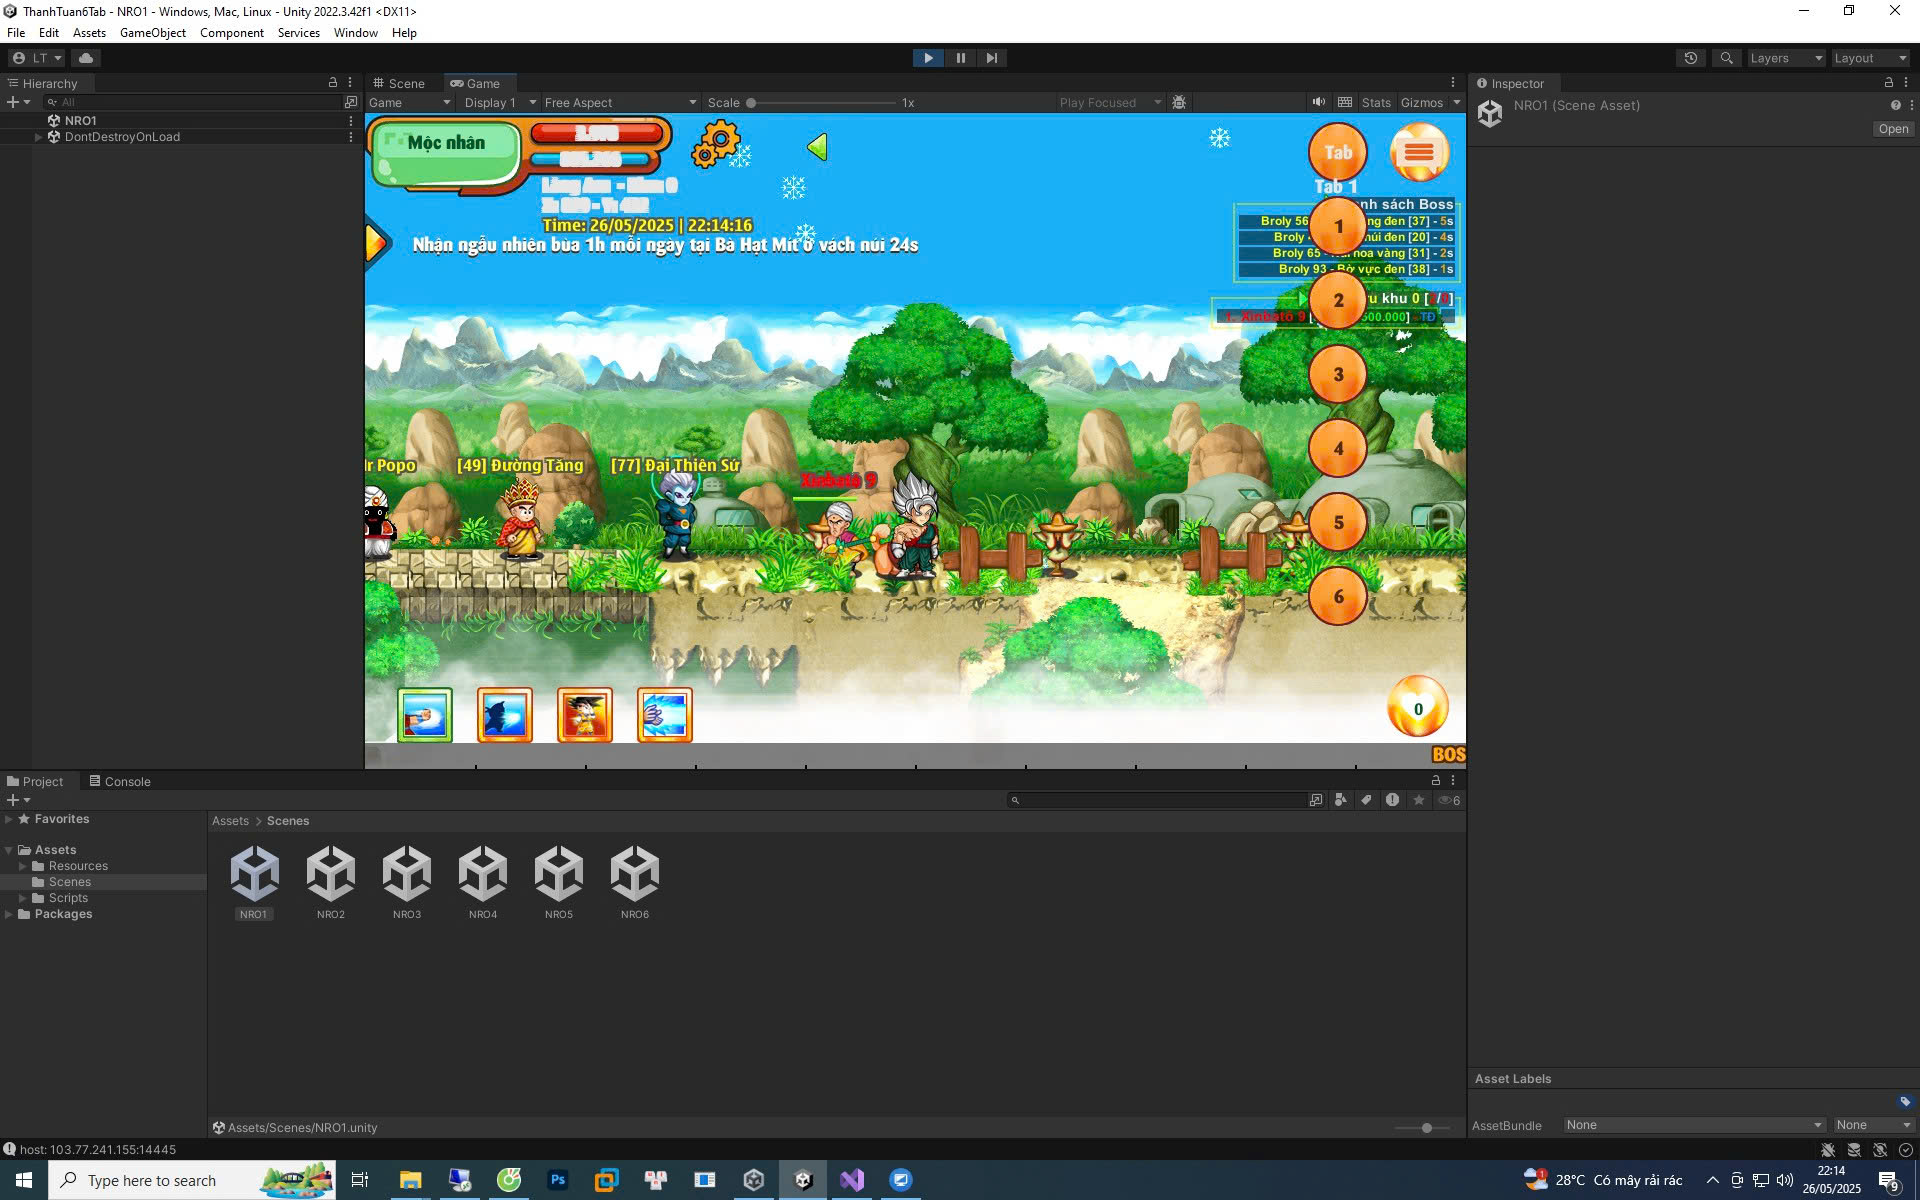Toggle the Hierarchy panel lock
Viewport: 1920px width, 1200px height.
(333, 82)
